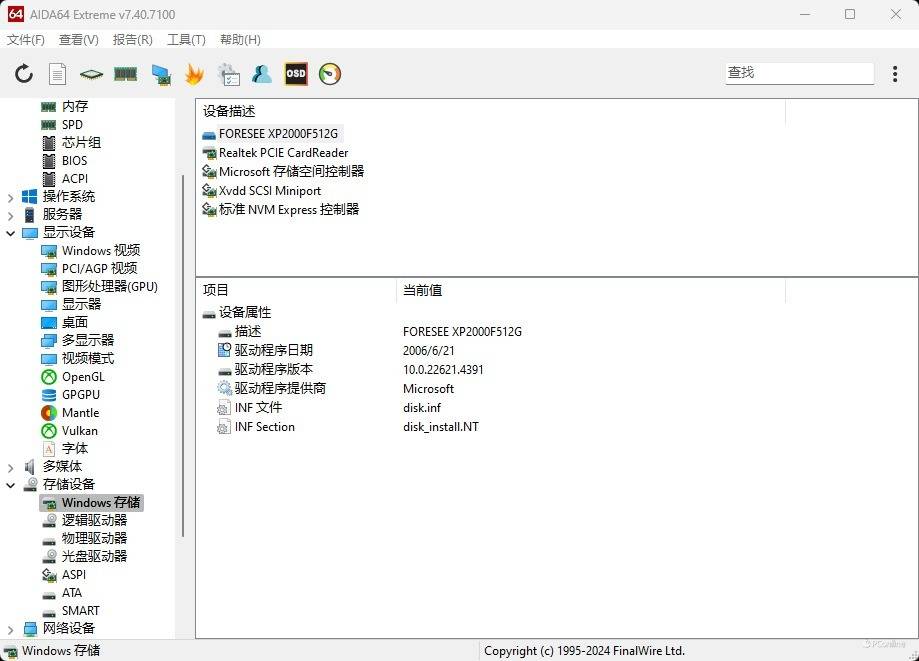Click the user contact toolbar icon
This screenshot has width=919, height=661.
coord(262,74)
